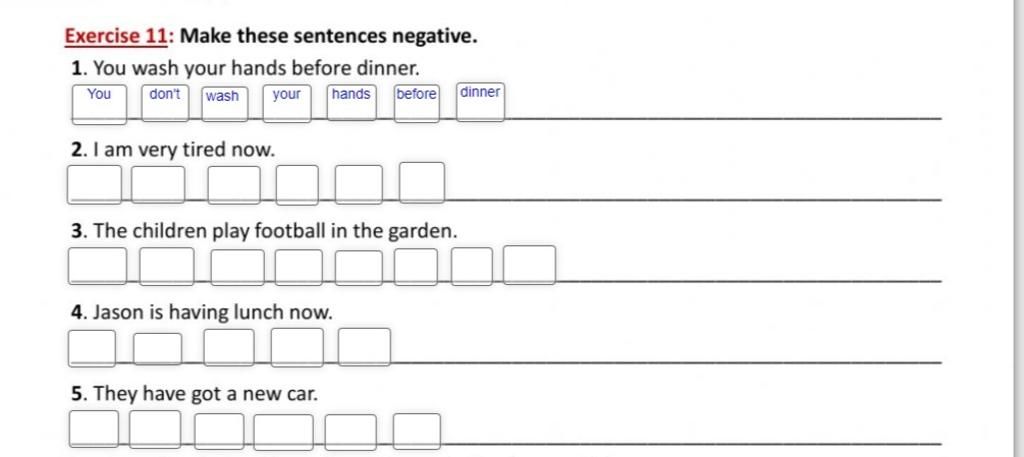This screenshot has width=1024, height=457.
Task: Click first empty box under "Jason is having lunch now"
Action: click(x=92, y=348)
